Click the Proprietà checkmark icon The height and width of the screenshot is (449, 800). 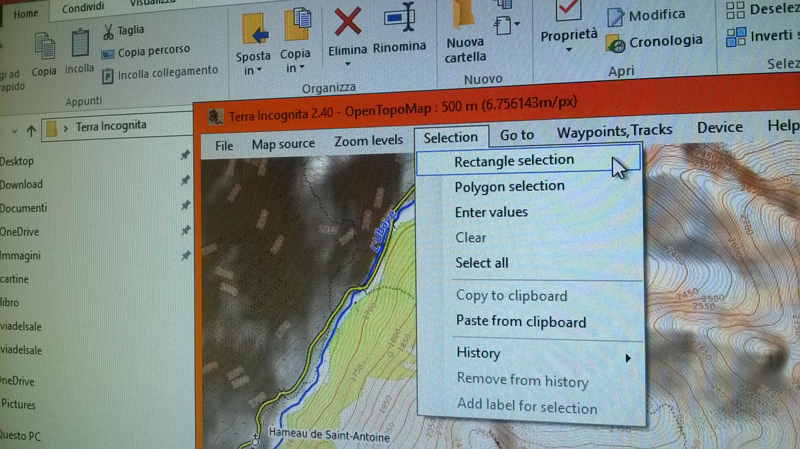568,10
